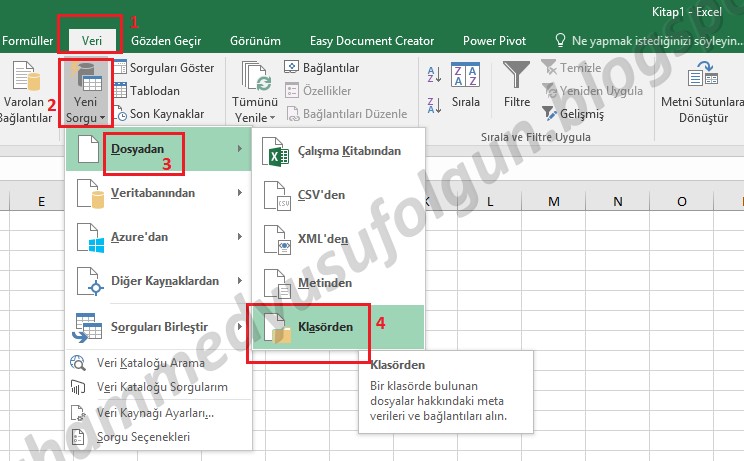Select the Metinden text file icon
The width and height of the screenshot is (744, 461).
pos(278,283)
